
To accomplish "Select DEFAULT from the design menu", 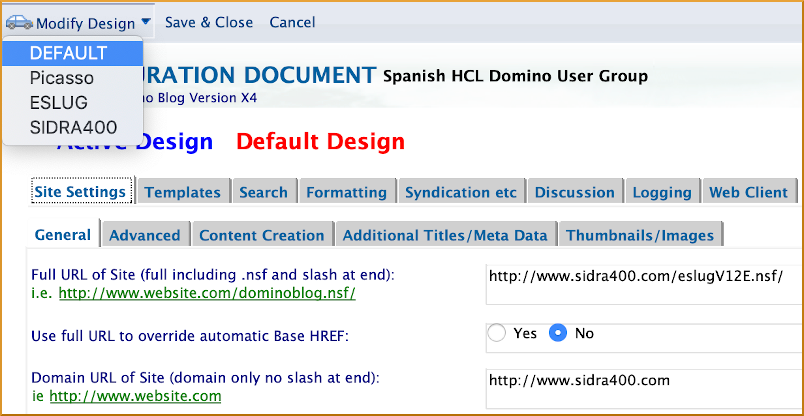I will click(x=68, y=52).
